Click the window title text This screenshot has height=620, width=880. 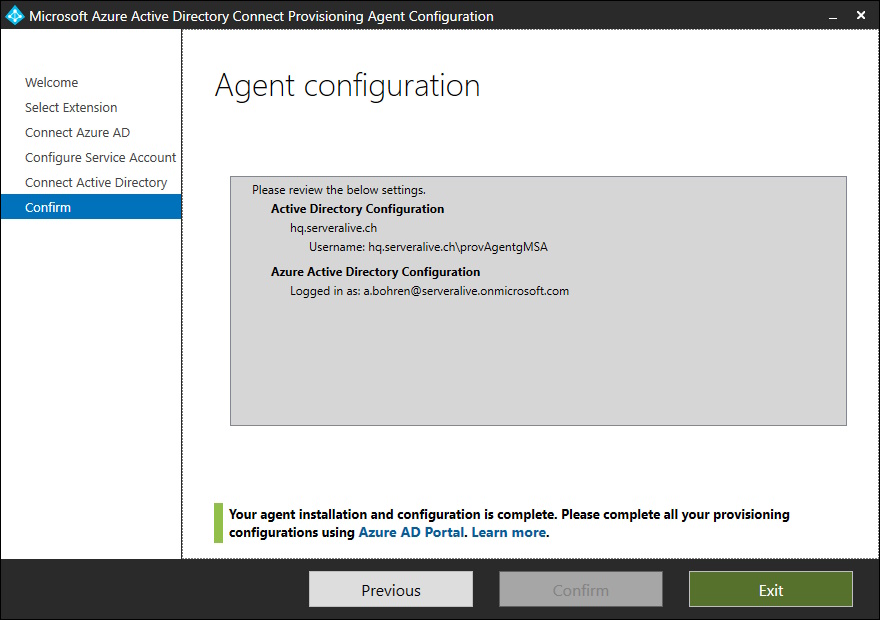(x=262, y=16)
